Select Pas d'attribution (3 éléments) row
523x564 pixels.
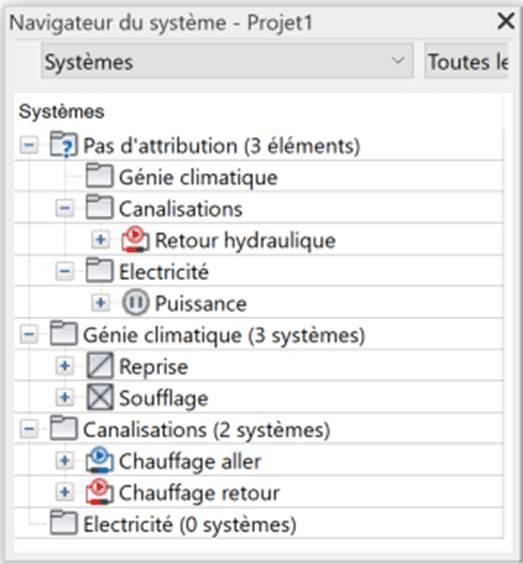click(x=259, y=145)
